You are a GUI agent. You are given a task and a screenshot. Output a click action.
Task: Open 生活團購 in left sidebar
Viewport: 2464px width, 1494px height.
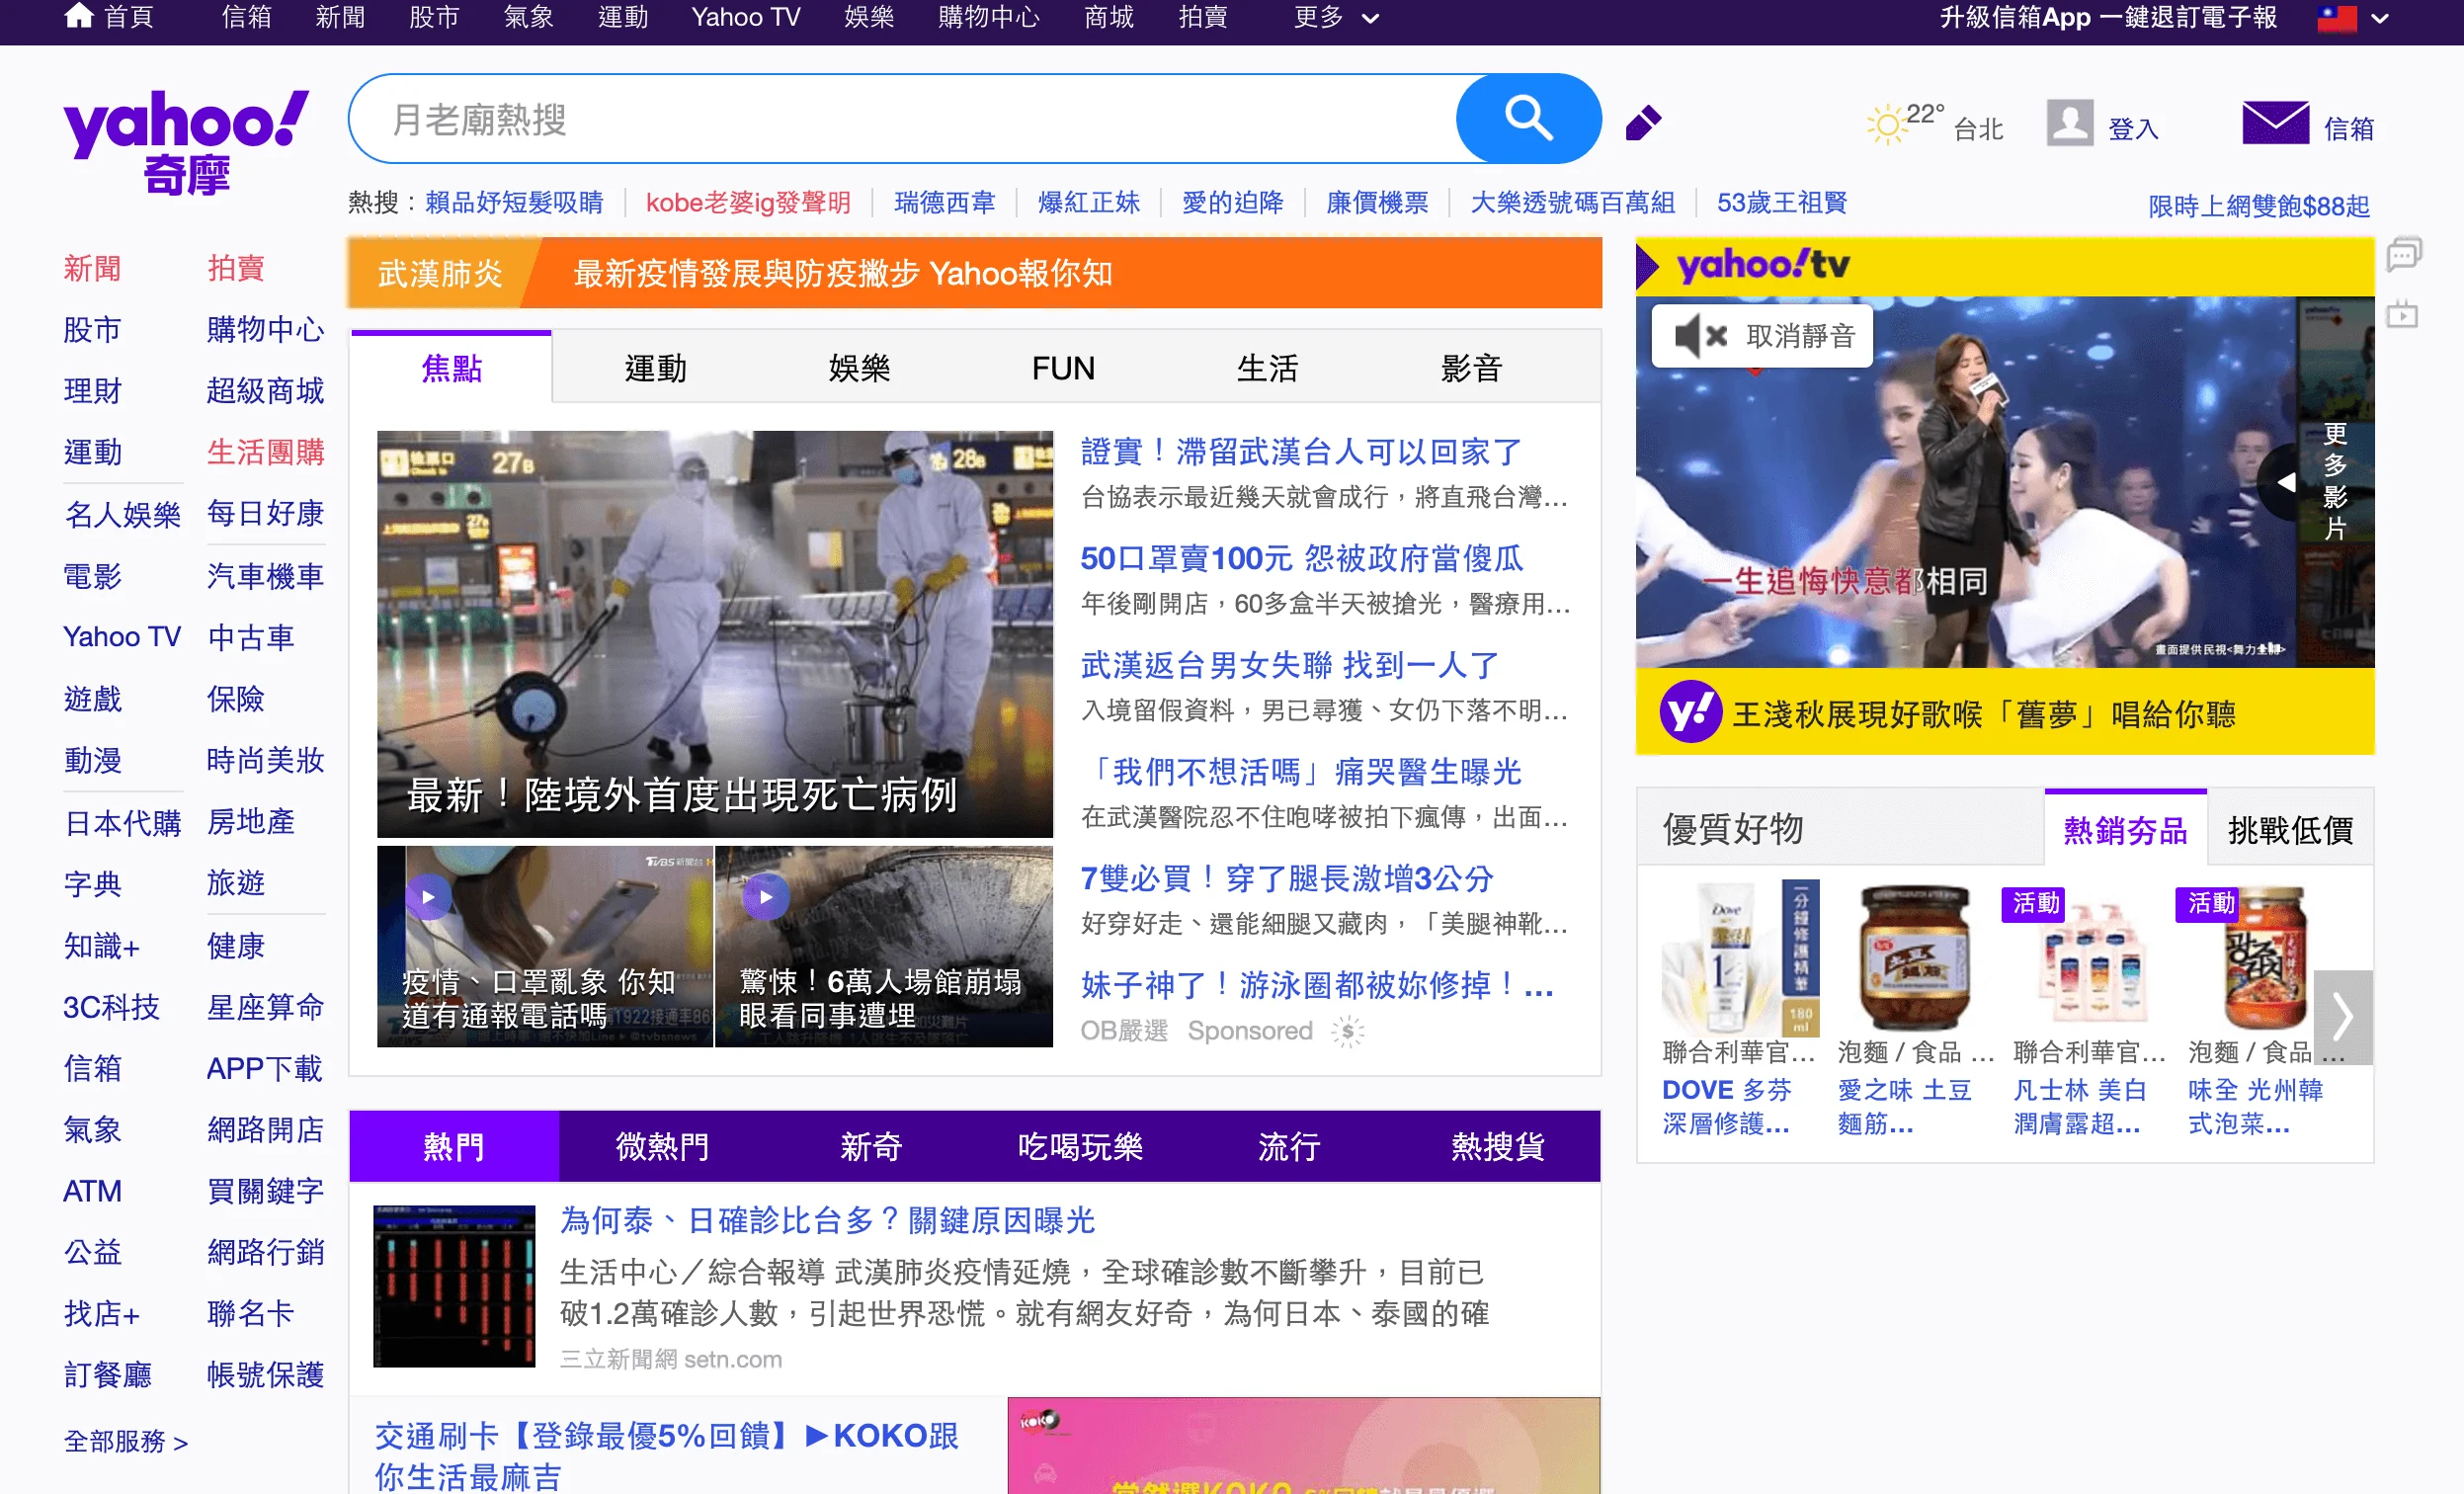(265, 452)
